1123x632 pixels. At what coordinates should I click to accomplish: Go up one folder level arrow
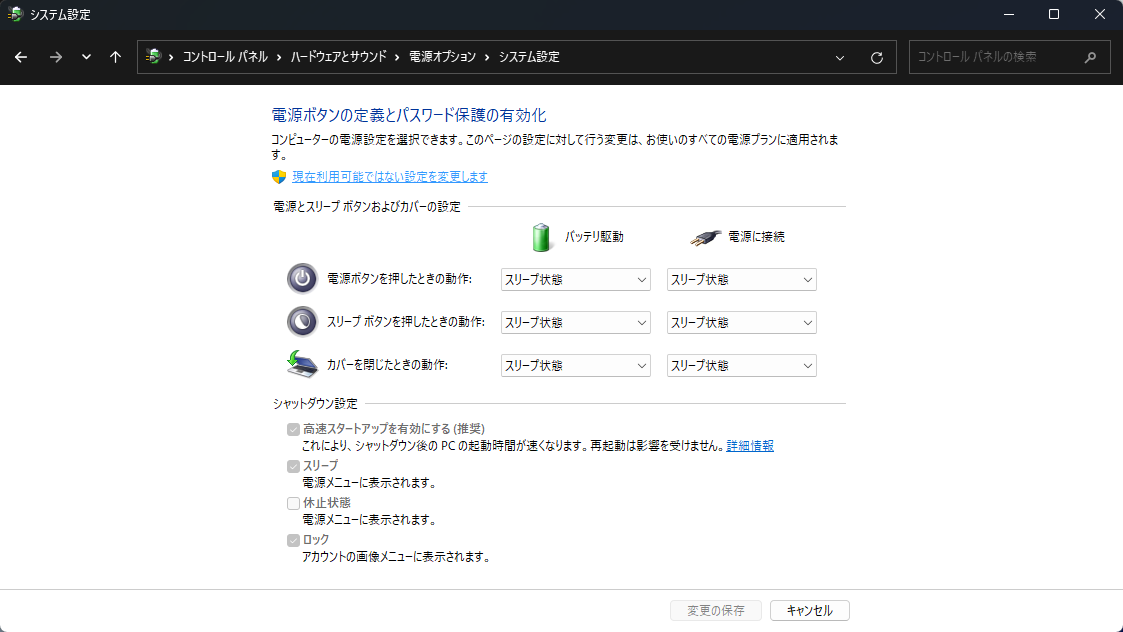click(x=115, y=57)
